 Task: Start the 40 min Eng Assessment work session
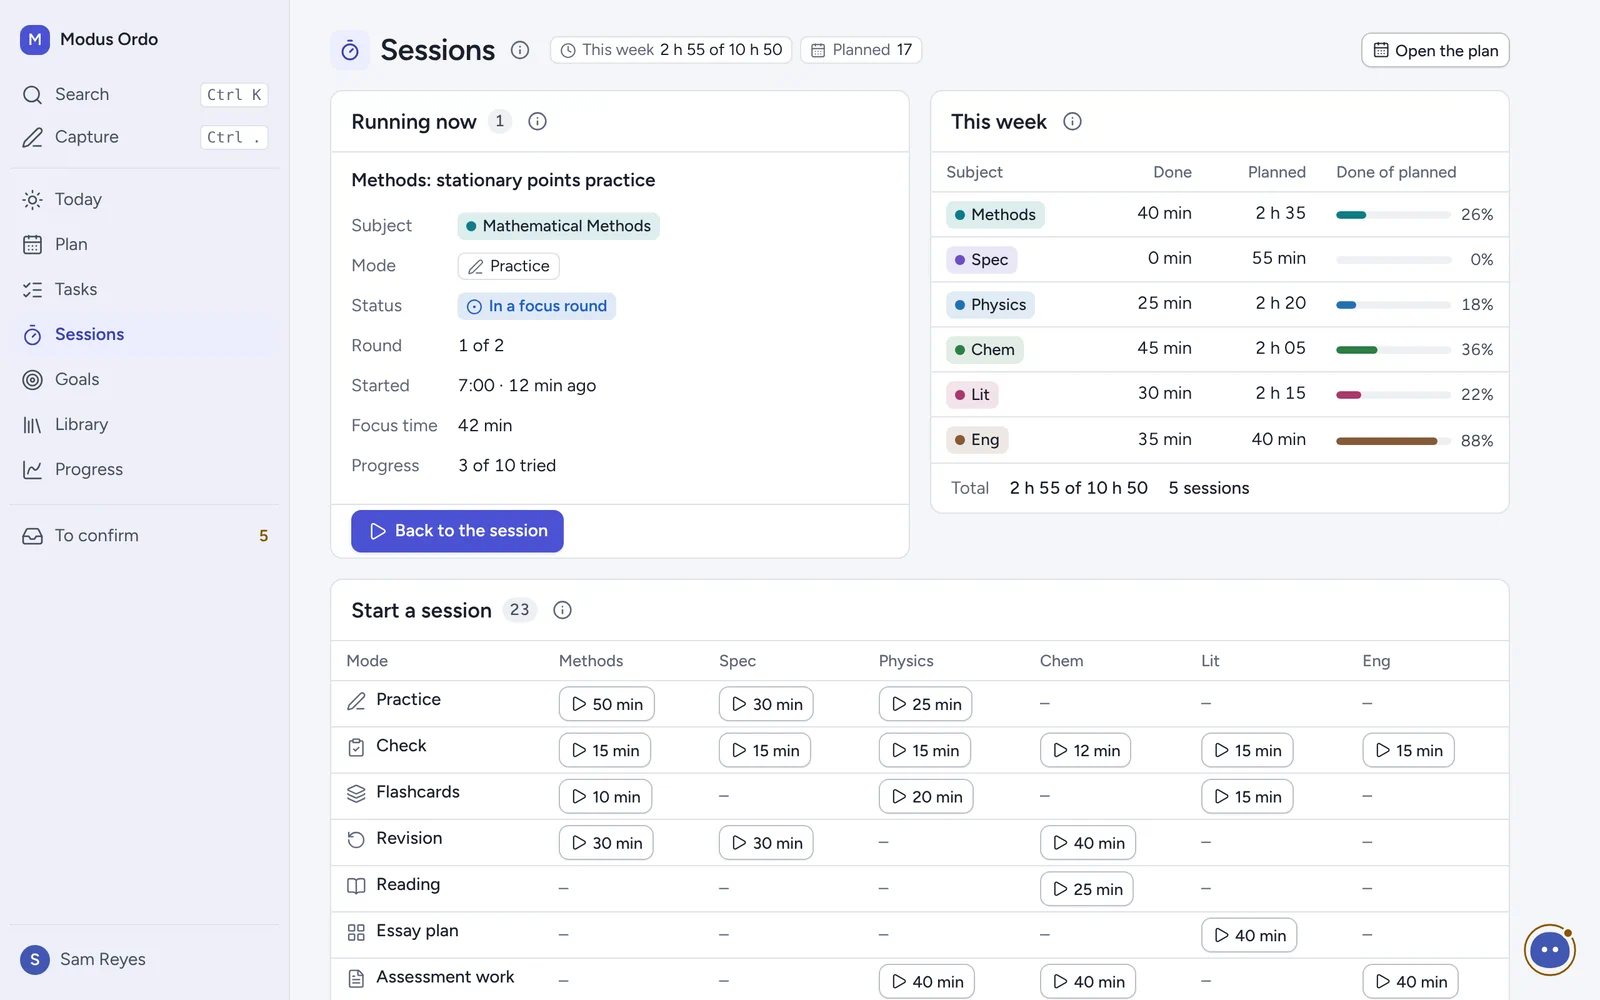[1410, 982]
